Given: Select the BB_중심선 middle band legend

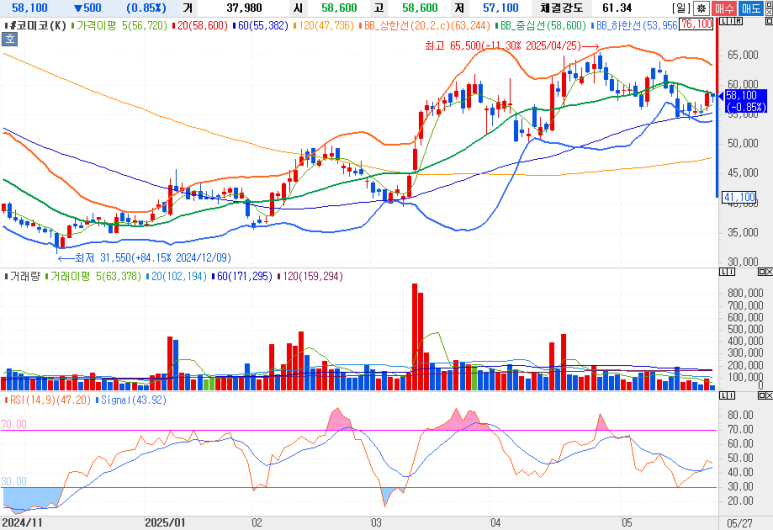Looking at the screenshot, I should [x=540, y=26].
